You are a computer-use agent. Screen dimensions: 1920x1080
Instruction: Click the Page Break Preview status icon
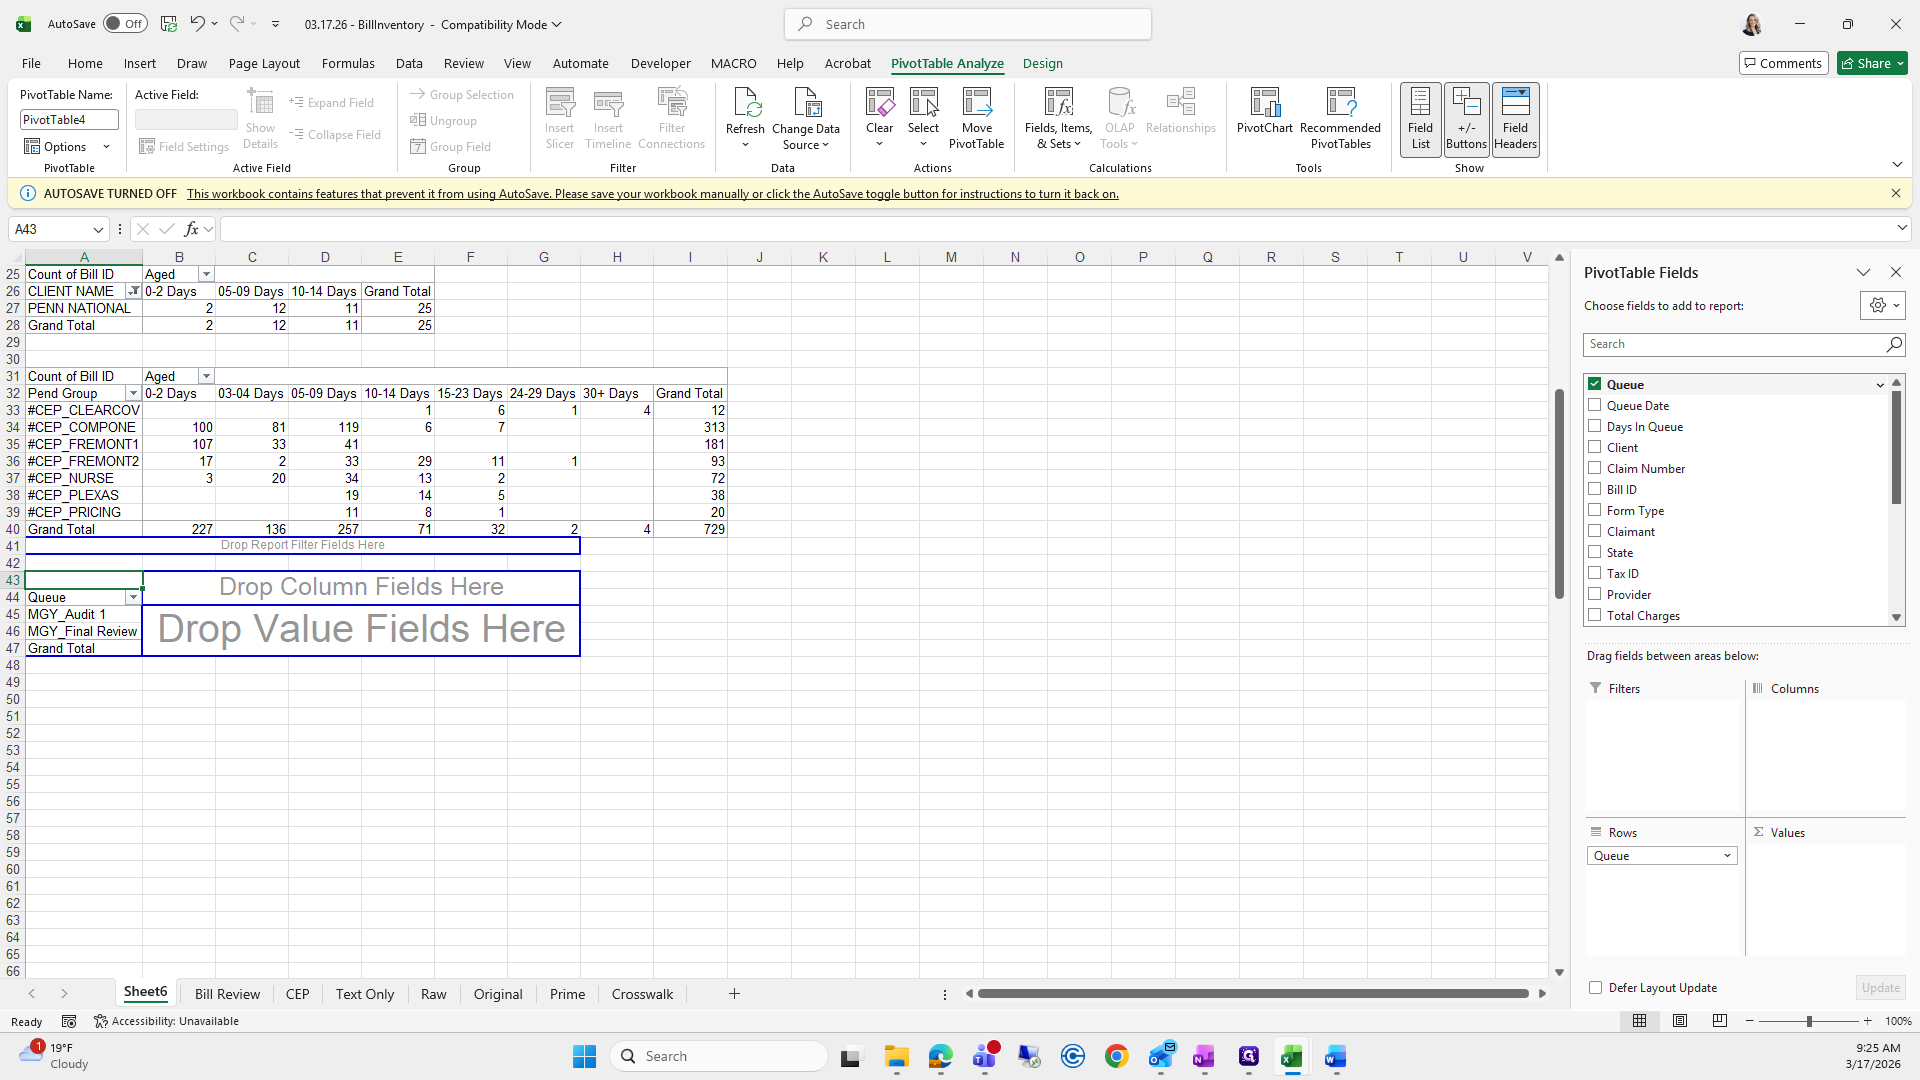pyautogui.click(x=1720, y=1021)
